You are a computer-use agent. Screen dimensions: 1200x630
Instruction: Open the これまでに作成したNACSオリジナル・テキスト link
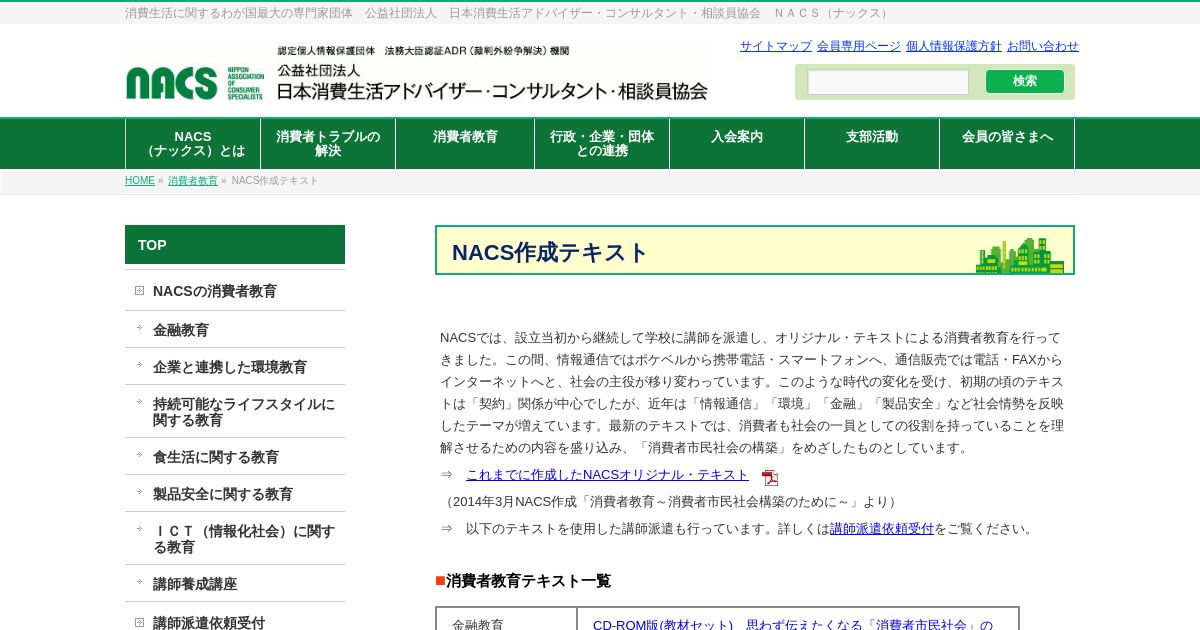click(x=607, y=475)
